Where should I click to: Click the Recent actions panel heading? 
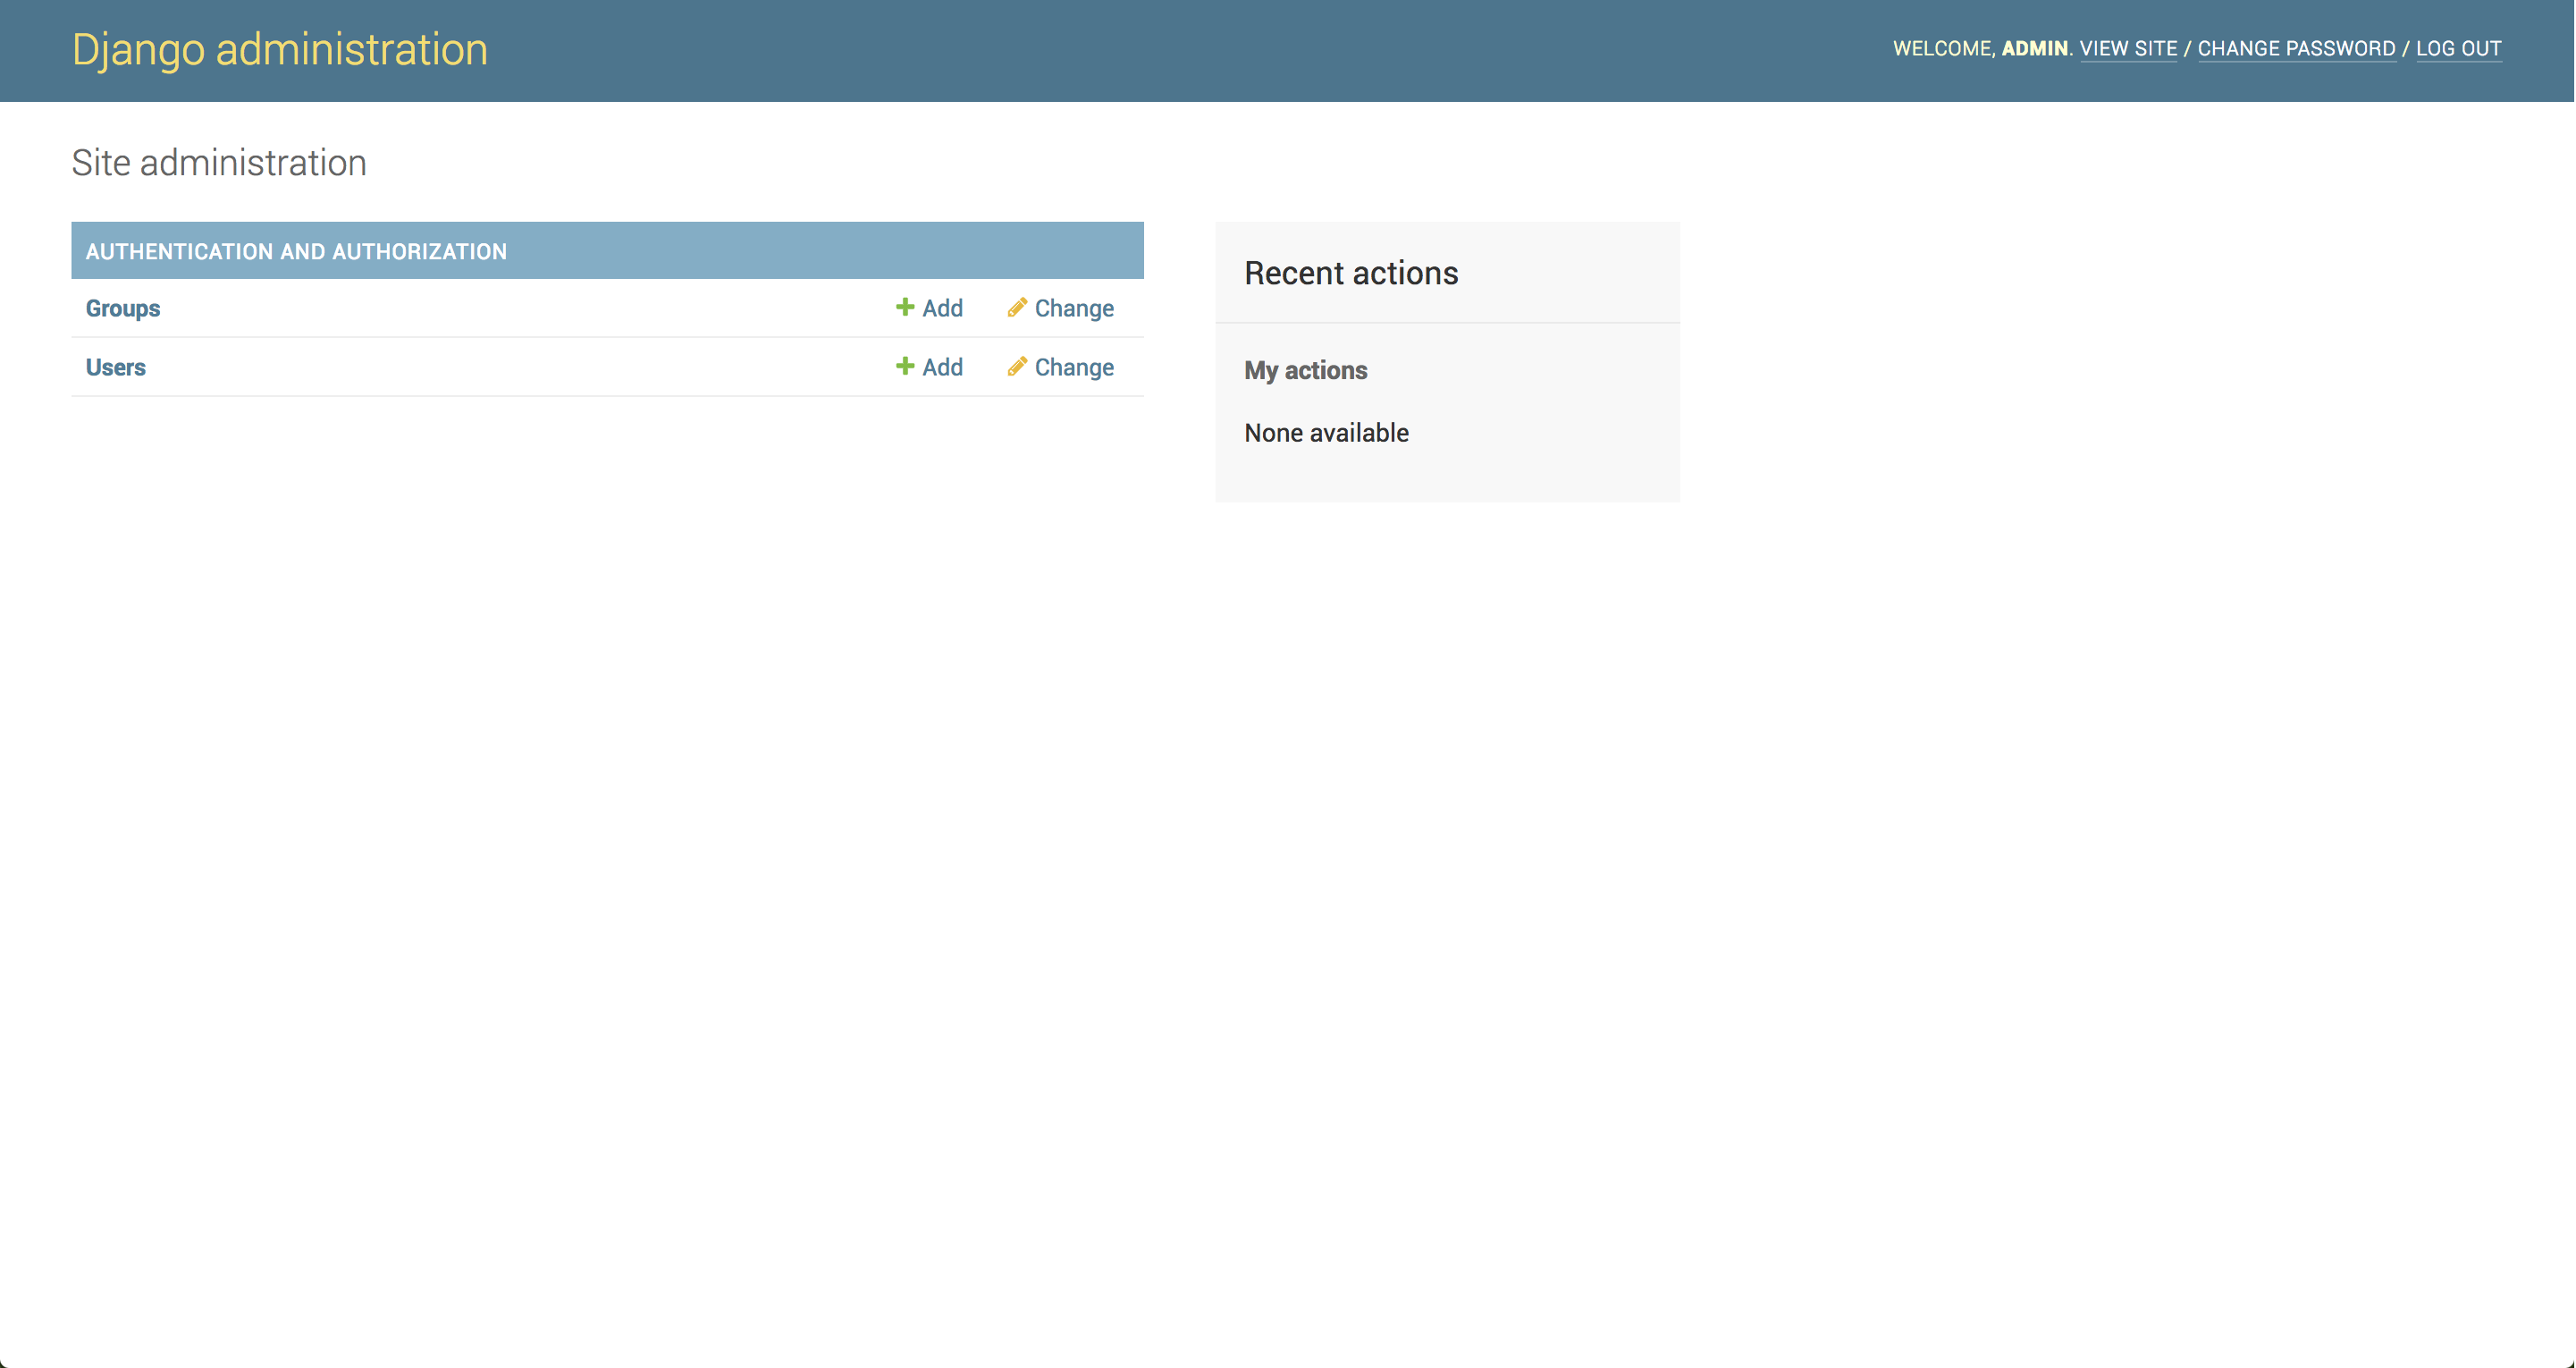tap(1350, 273)
